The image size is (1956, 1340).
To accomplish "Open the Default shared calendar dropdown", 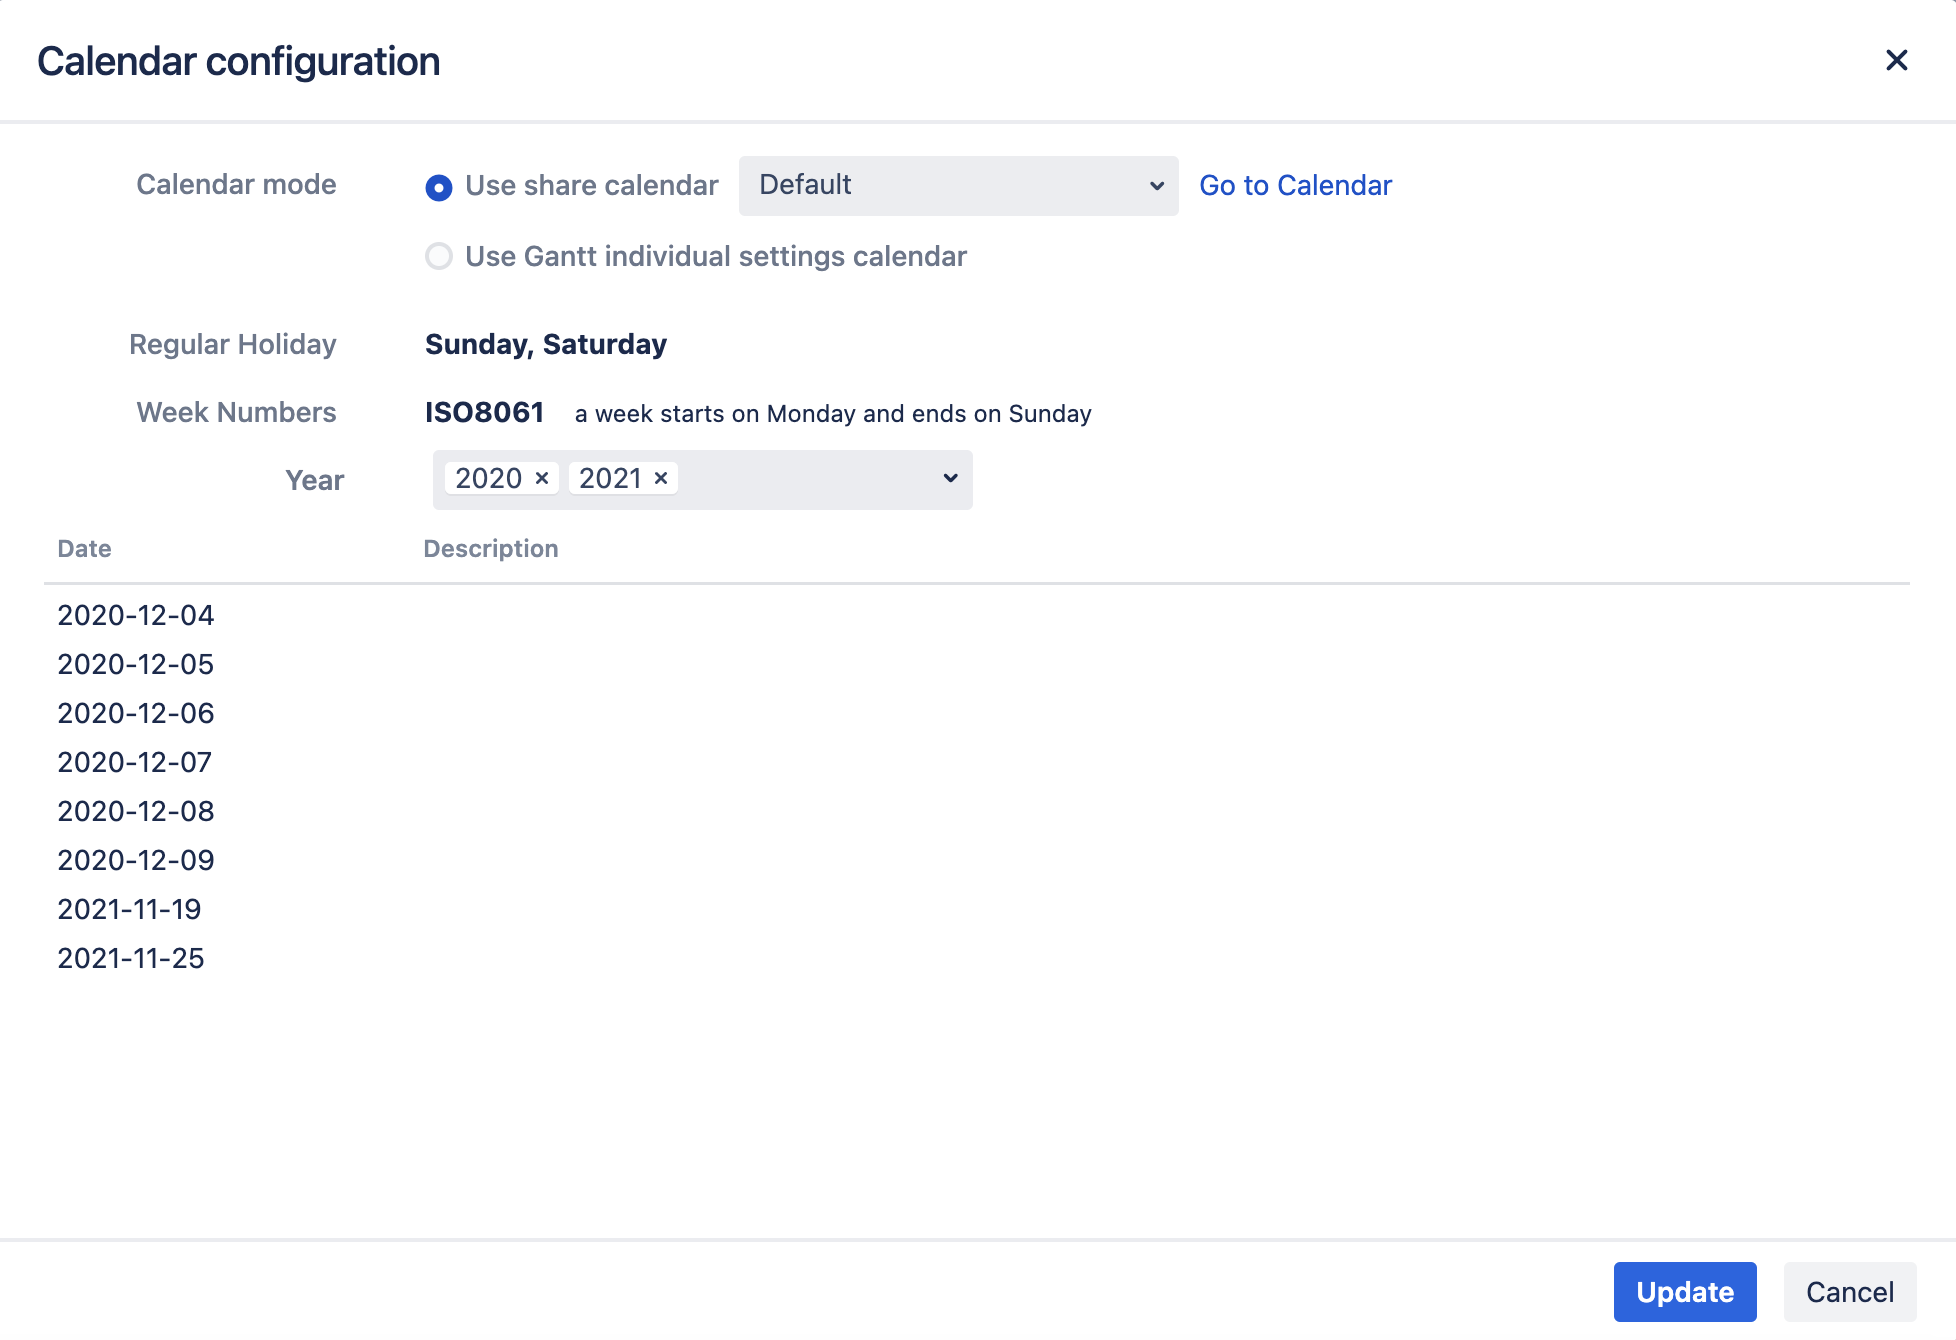I will (x=957, y=186).
